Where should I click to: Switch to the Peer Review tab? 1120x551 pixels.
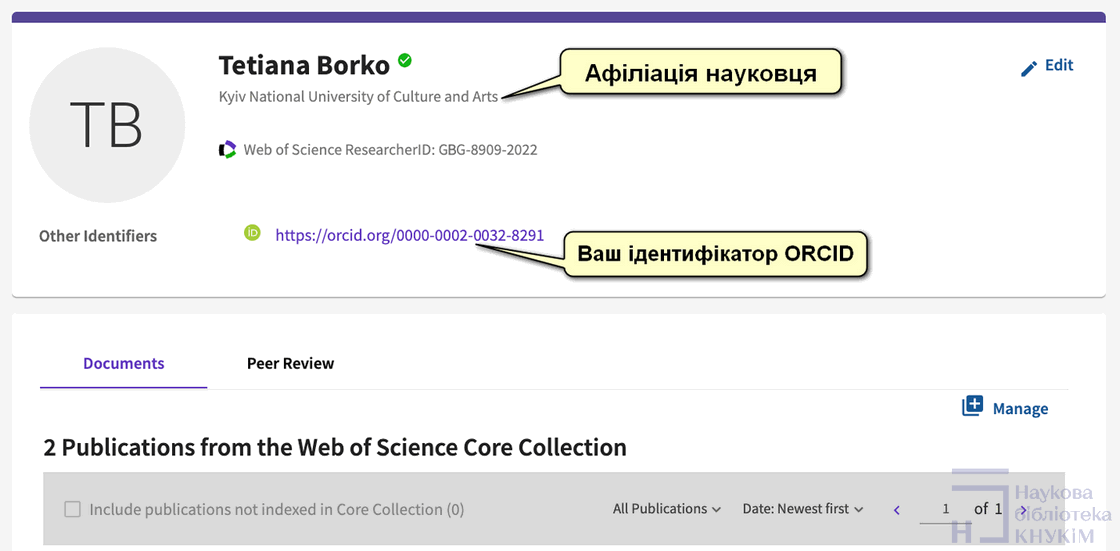pyautogui.click(x=290, y=364)
